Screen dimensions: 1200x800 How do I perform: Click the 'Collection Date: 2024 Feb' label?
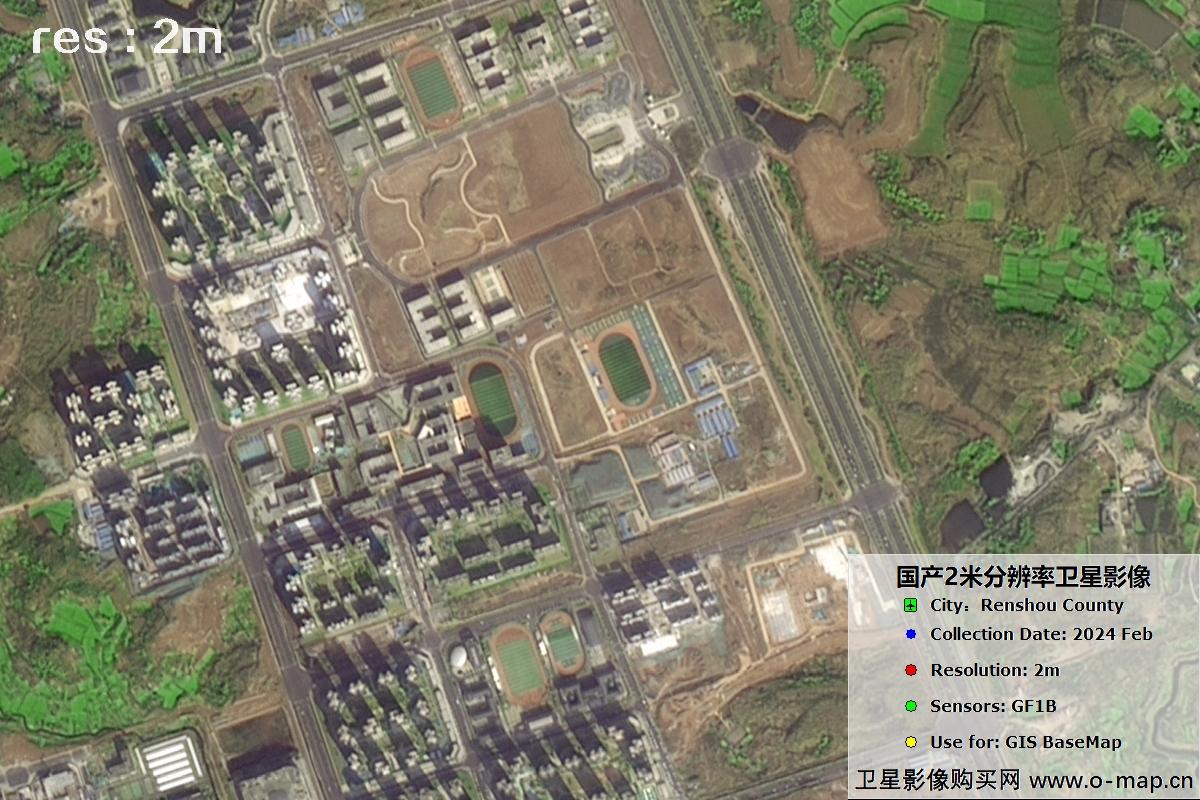pyautogui.click(x=1040, y=634)
